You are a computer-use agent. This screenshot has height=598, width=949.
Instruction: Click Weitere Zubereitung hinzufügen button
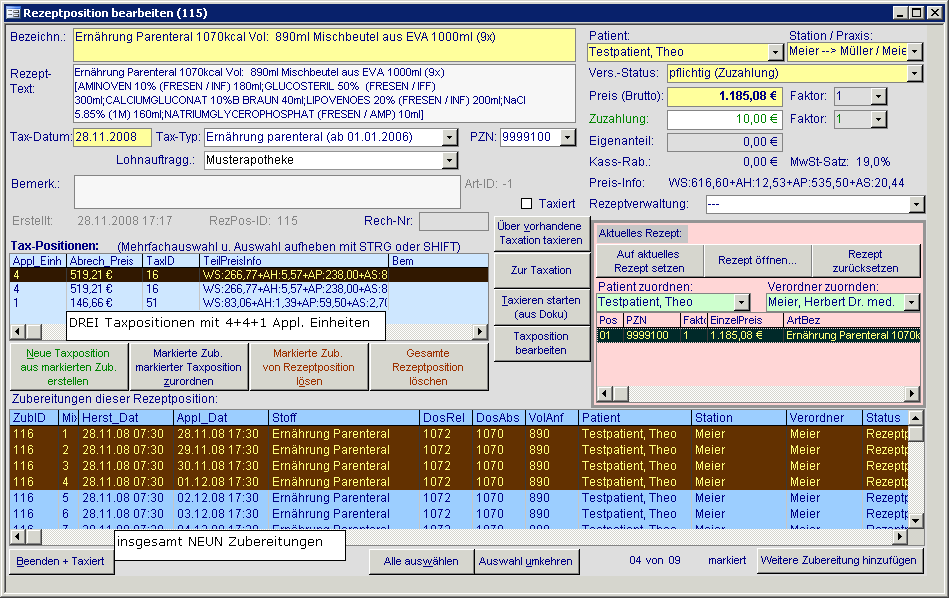[839, 560]
